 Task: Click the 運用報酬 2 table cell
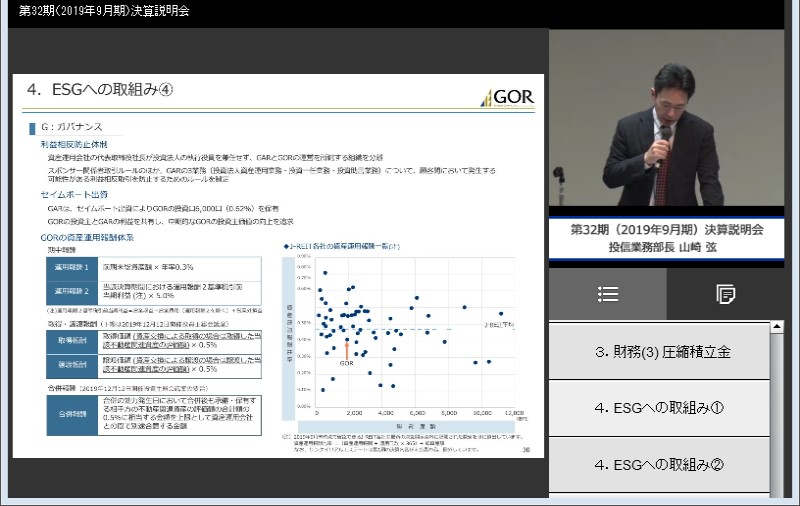pos(72,291)
